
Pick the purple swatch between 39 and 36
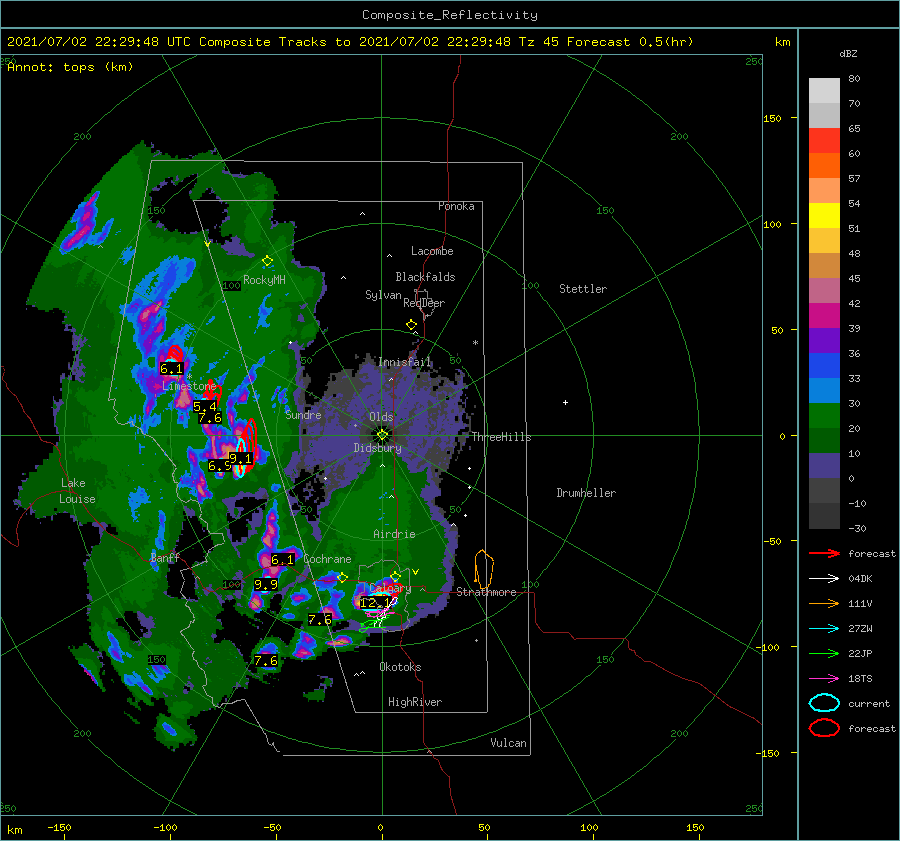pos(824,340)
